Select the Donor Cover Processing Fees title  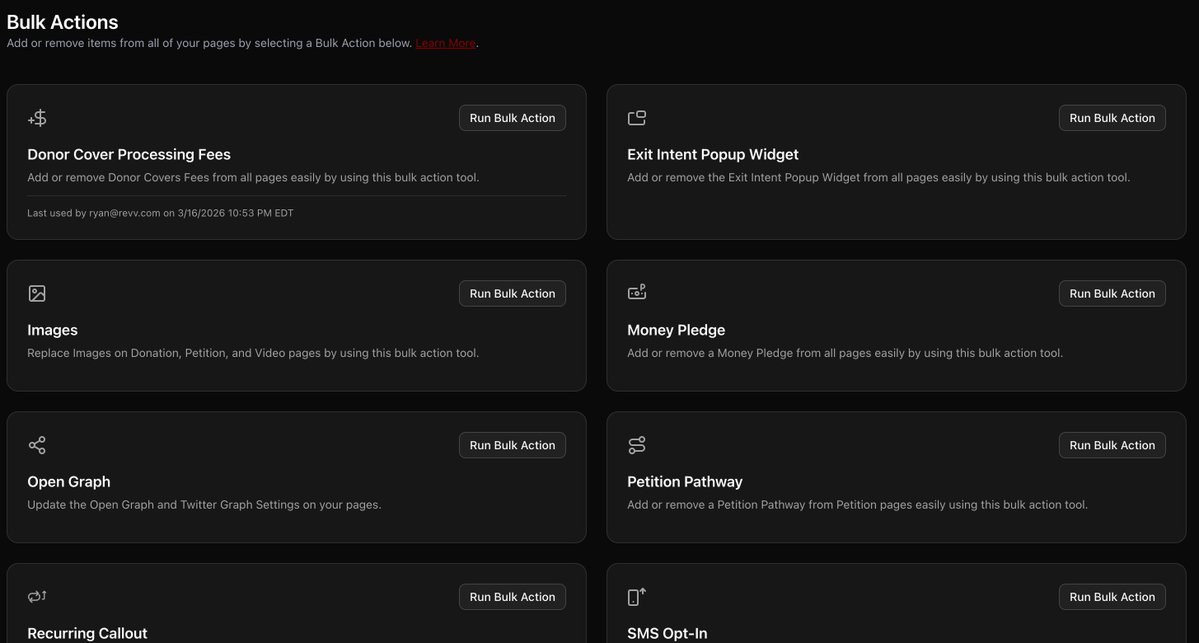coord(129,154)
